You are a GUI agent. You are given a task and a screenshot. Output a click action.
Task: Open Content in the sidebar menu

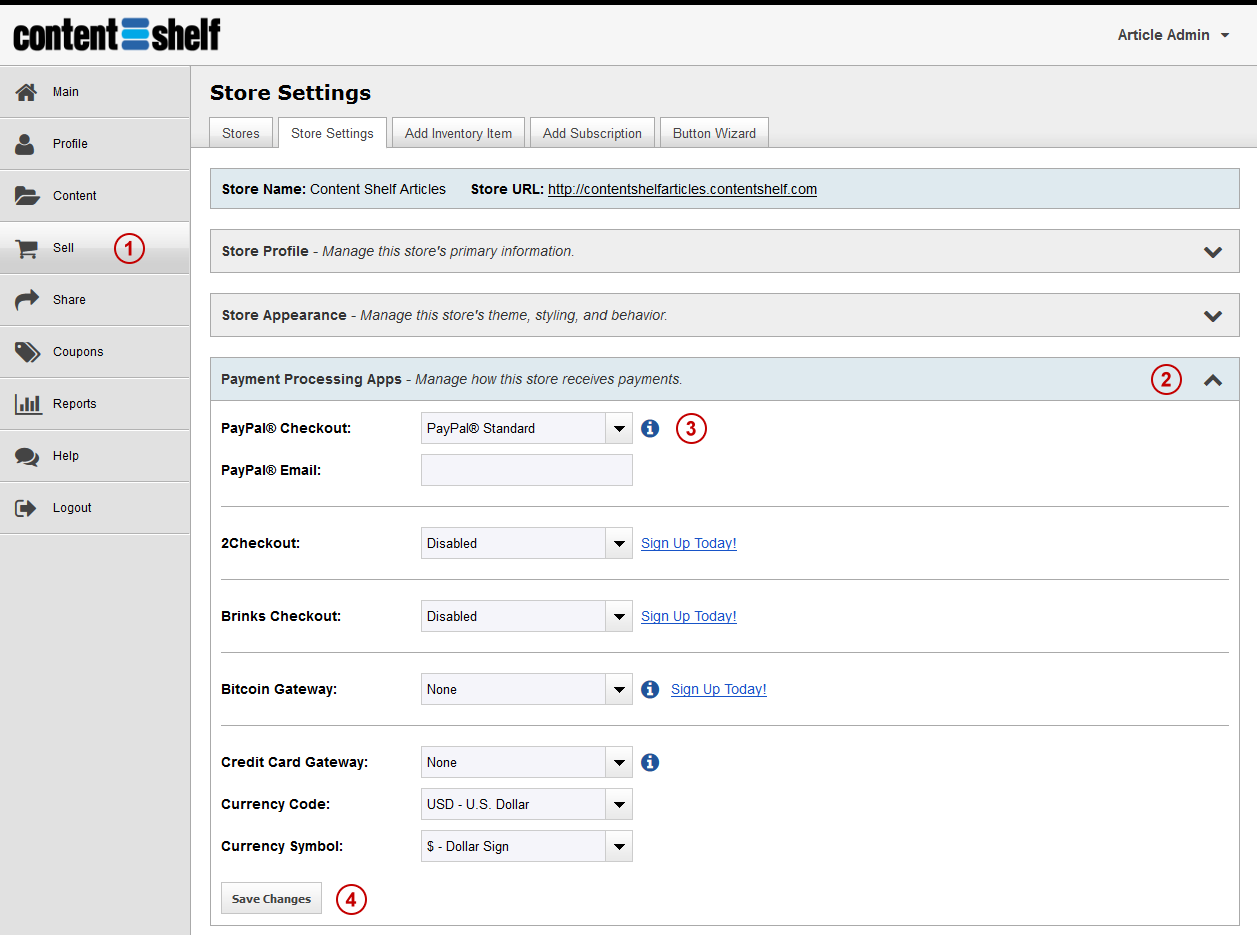[95, 196]
